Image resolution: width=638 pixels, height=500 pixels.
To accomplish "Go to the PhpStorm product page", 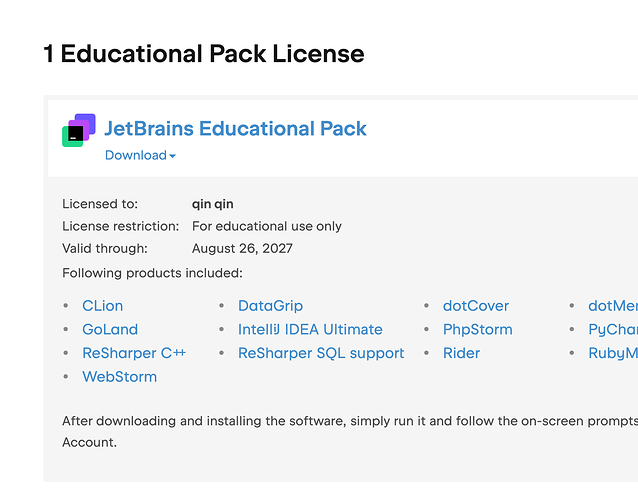I will (x=478, y=329).
